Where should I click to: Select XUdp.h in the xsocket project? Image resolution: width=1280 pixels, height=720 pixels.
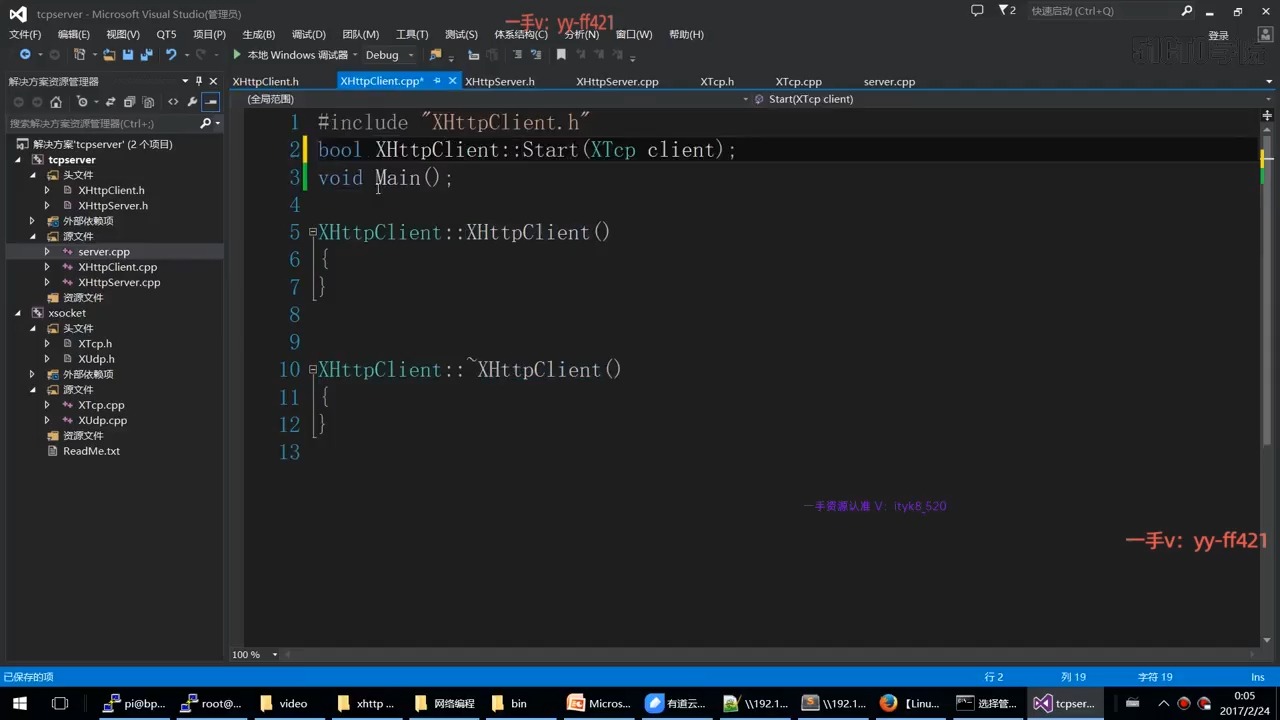tap(96, 359)
